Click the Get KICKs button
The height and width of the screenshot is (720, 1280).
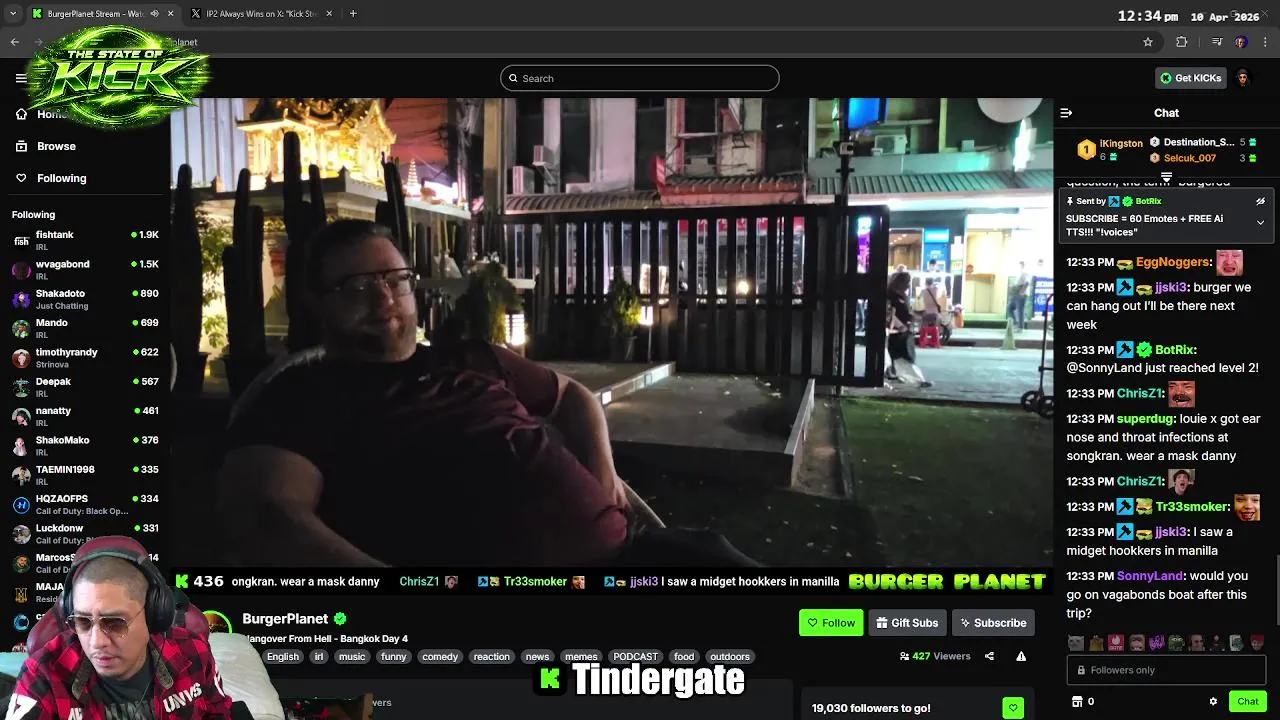(1190, 78)
